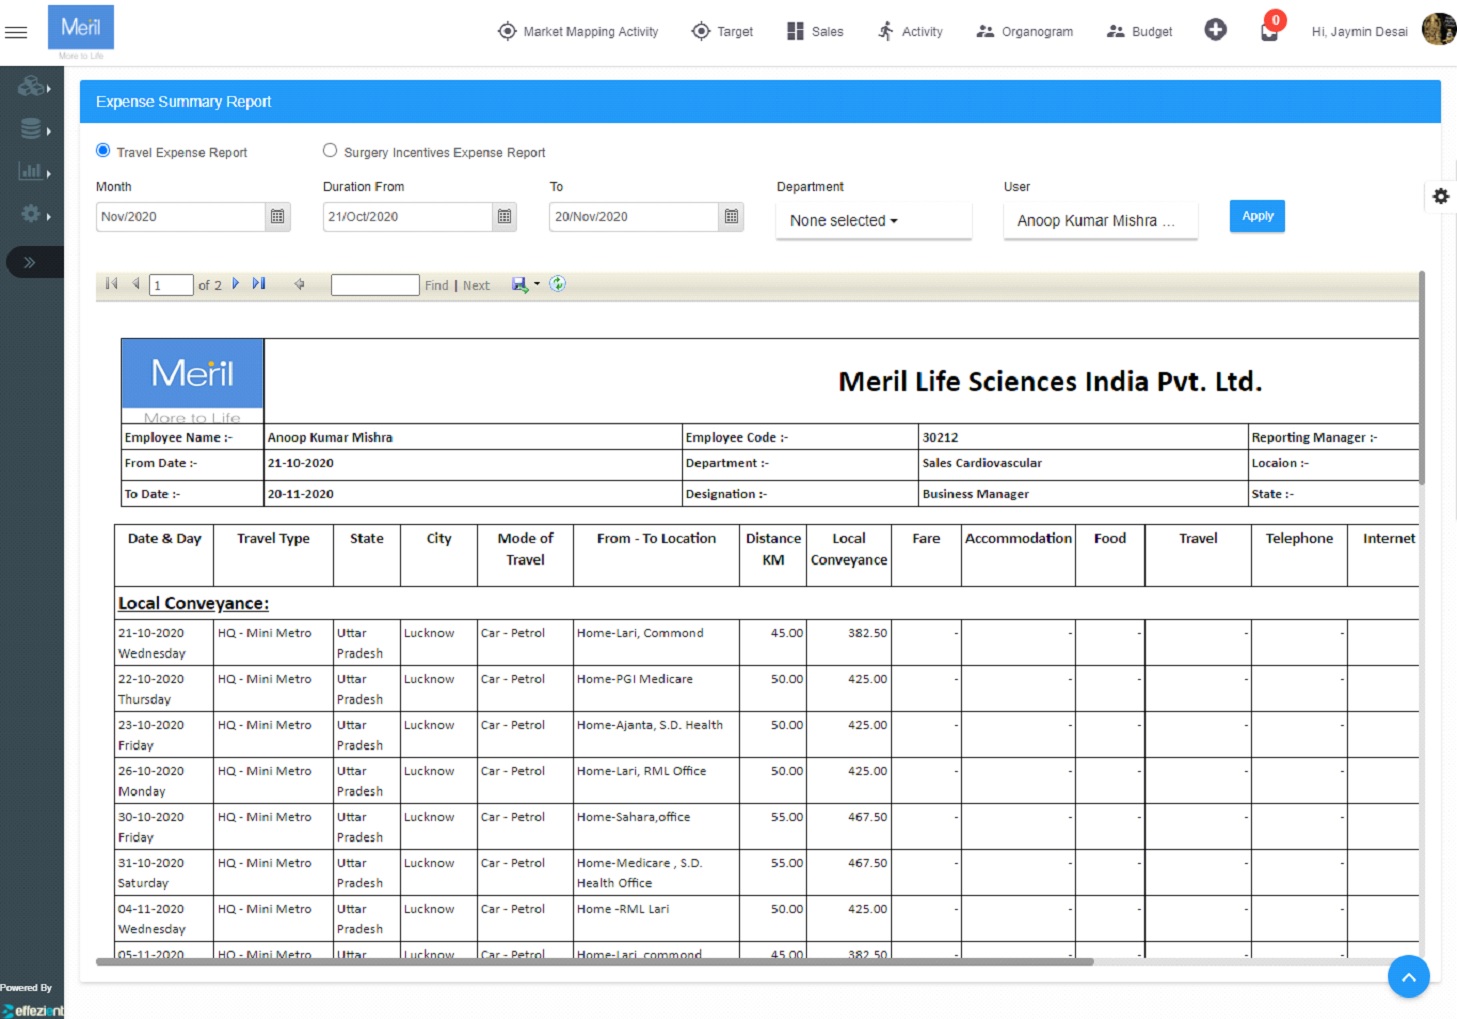Image resolution: width=1457 pixels, height=1019 pixels.
Task: Click 'Sales Cardiovascular' department value
Action: coord(982,463)
